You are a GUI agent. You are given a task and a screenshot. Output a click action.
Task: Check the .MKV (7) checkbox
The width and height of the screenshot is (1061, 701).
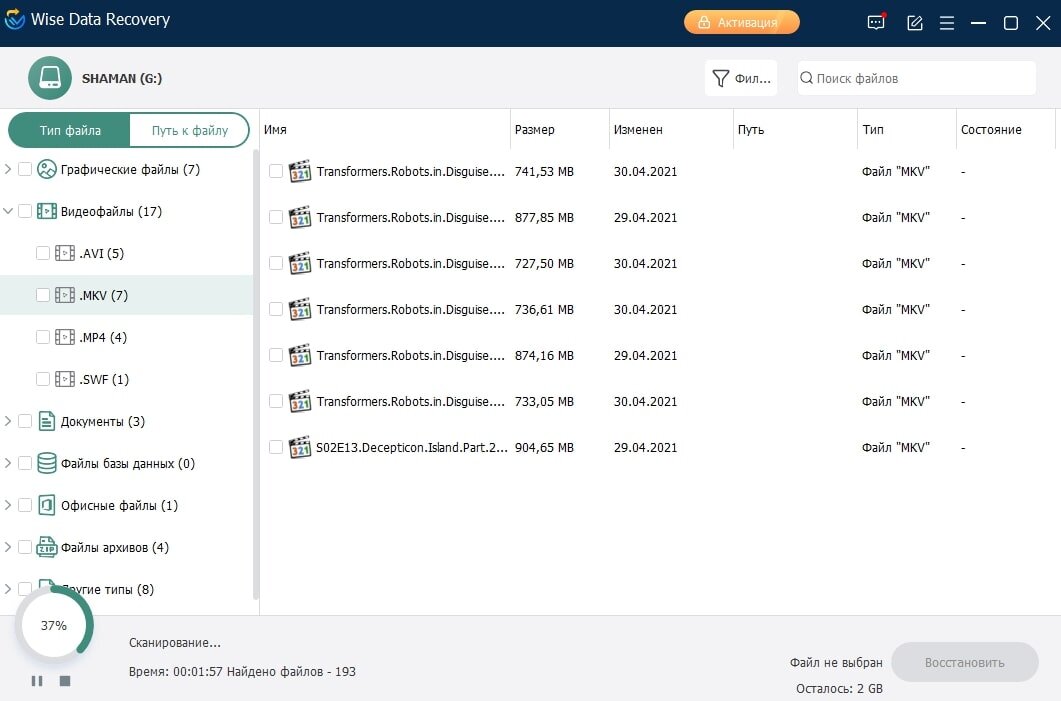(x=43, y=295)
